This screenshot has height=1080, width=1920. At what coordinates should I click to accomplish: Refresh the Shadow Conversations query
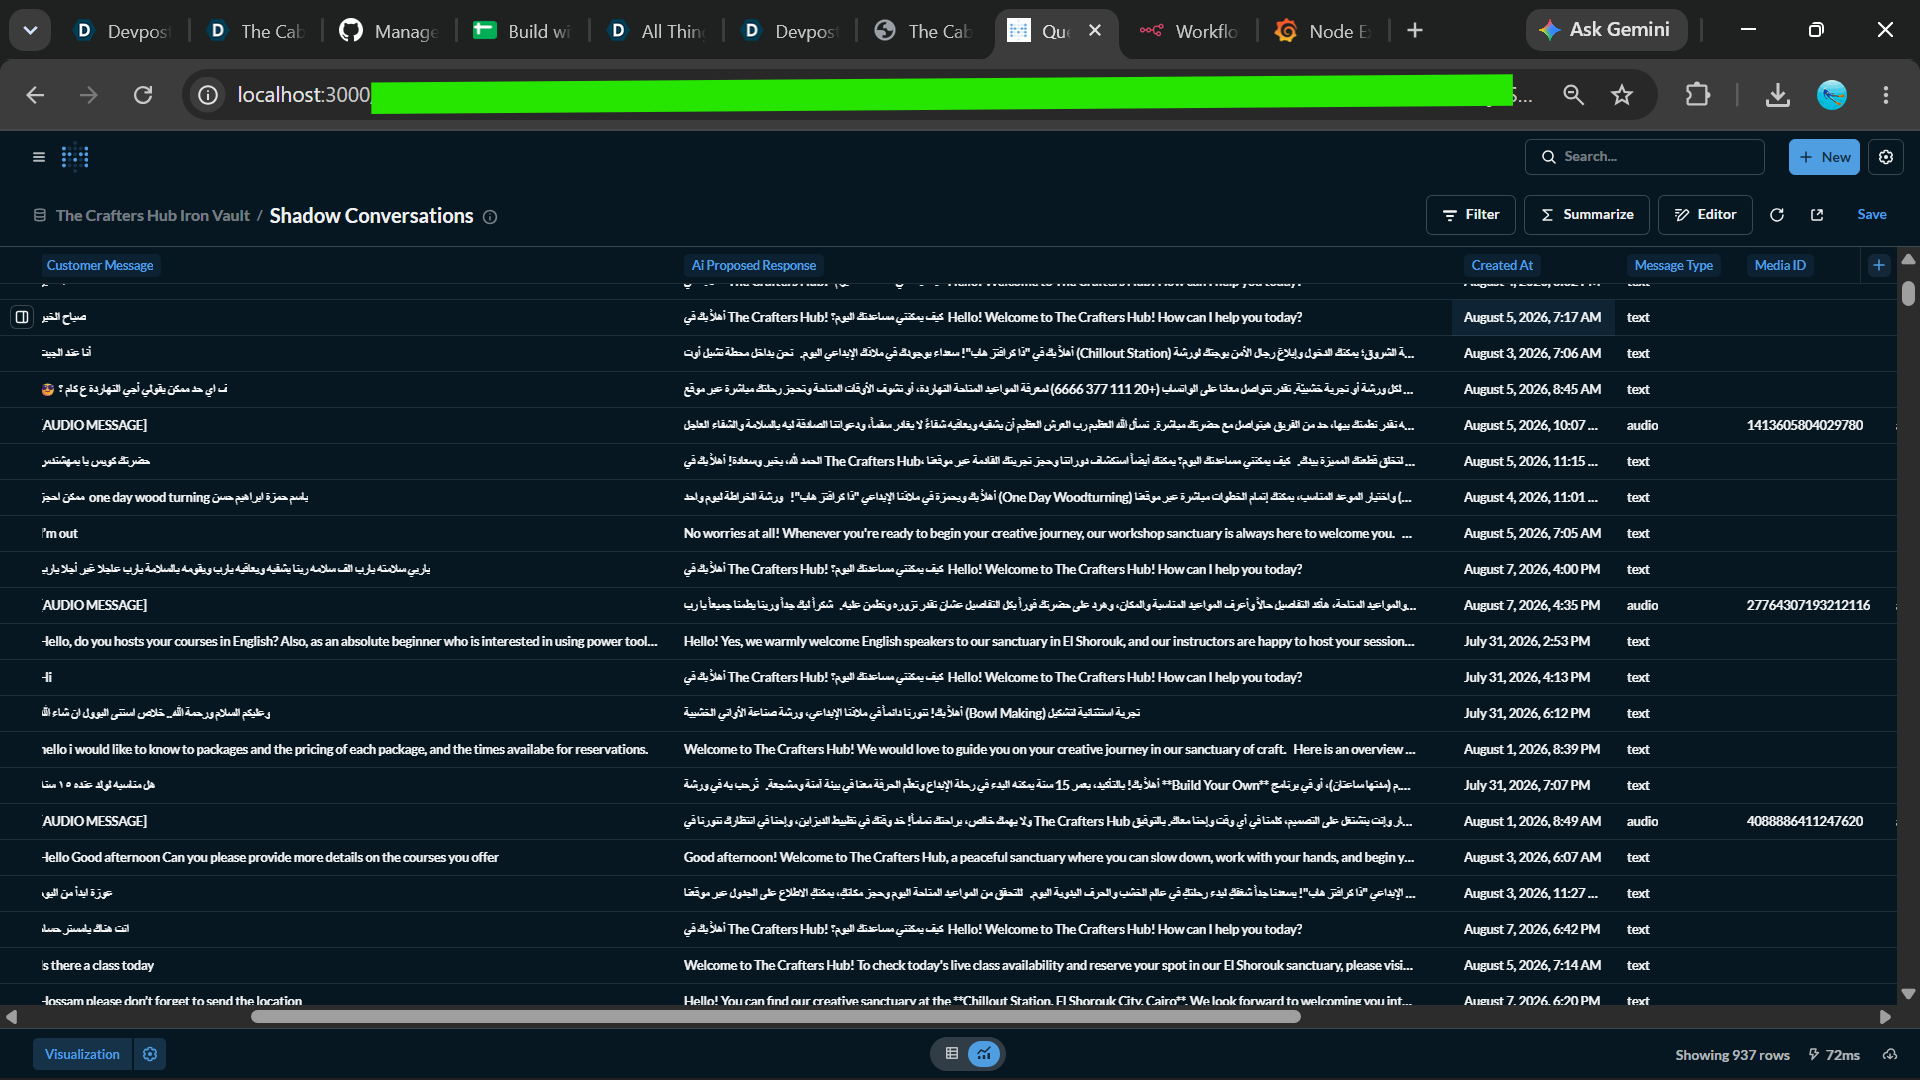(1777, 215)
